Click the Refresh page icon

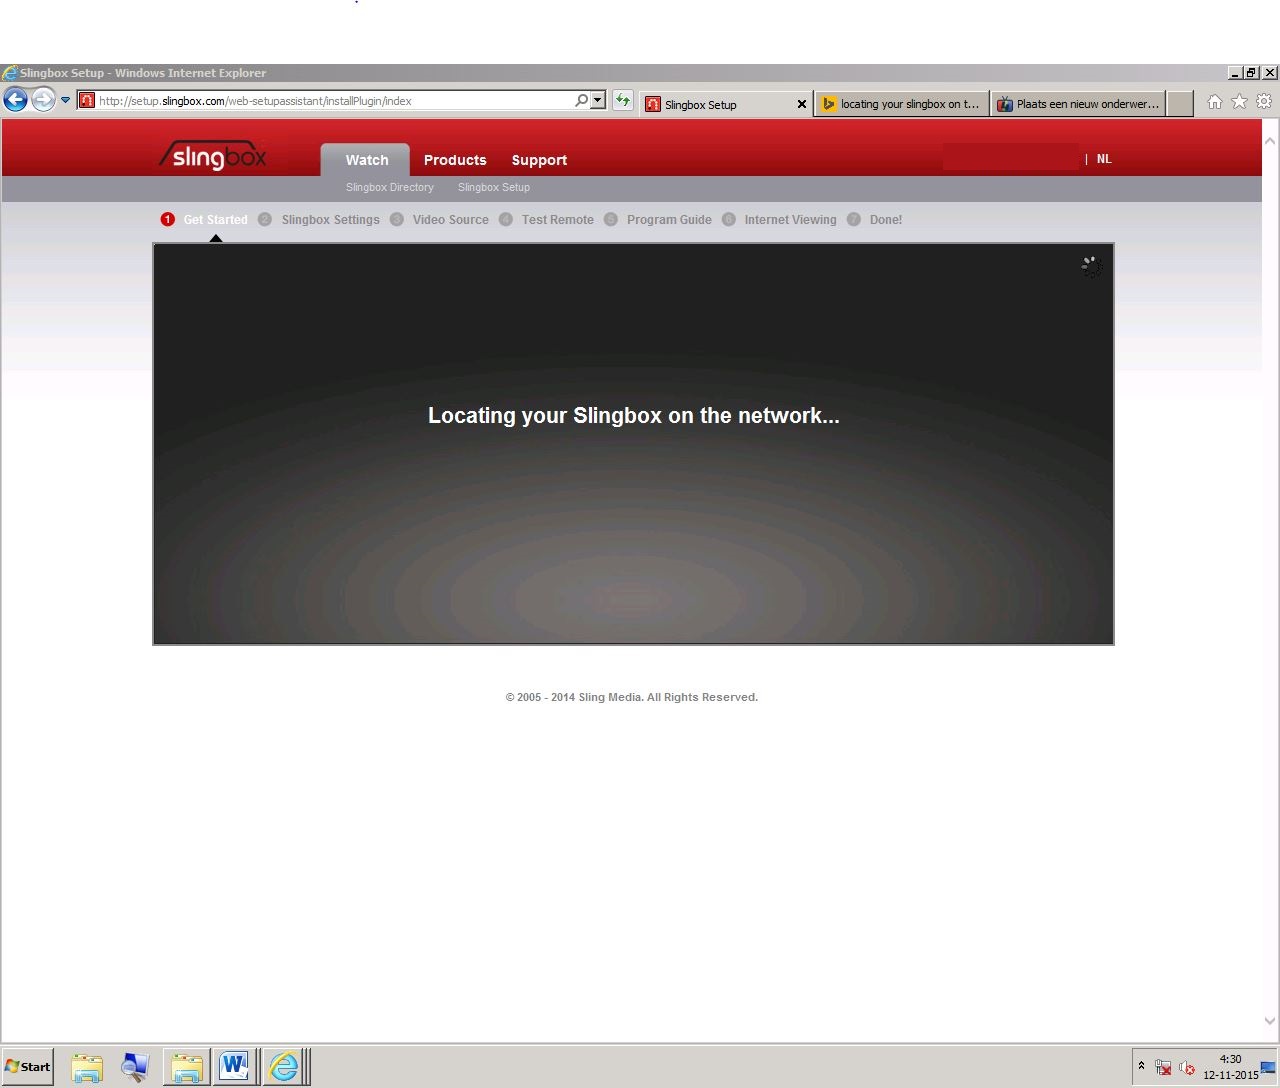pos(623,100)
